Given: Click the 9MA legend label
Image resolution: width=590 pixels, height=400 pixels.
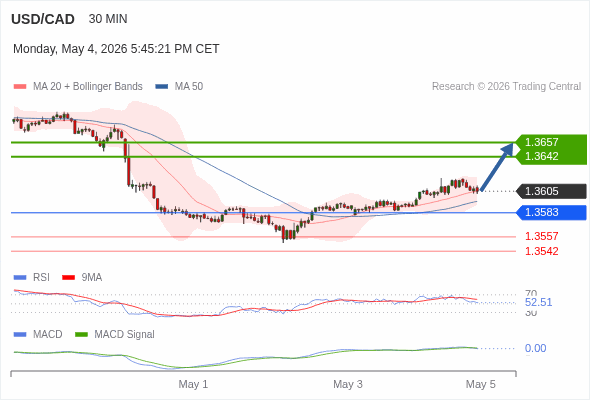Looking at the screenshot, I should coord(92,277).
